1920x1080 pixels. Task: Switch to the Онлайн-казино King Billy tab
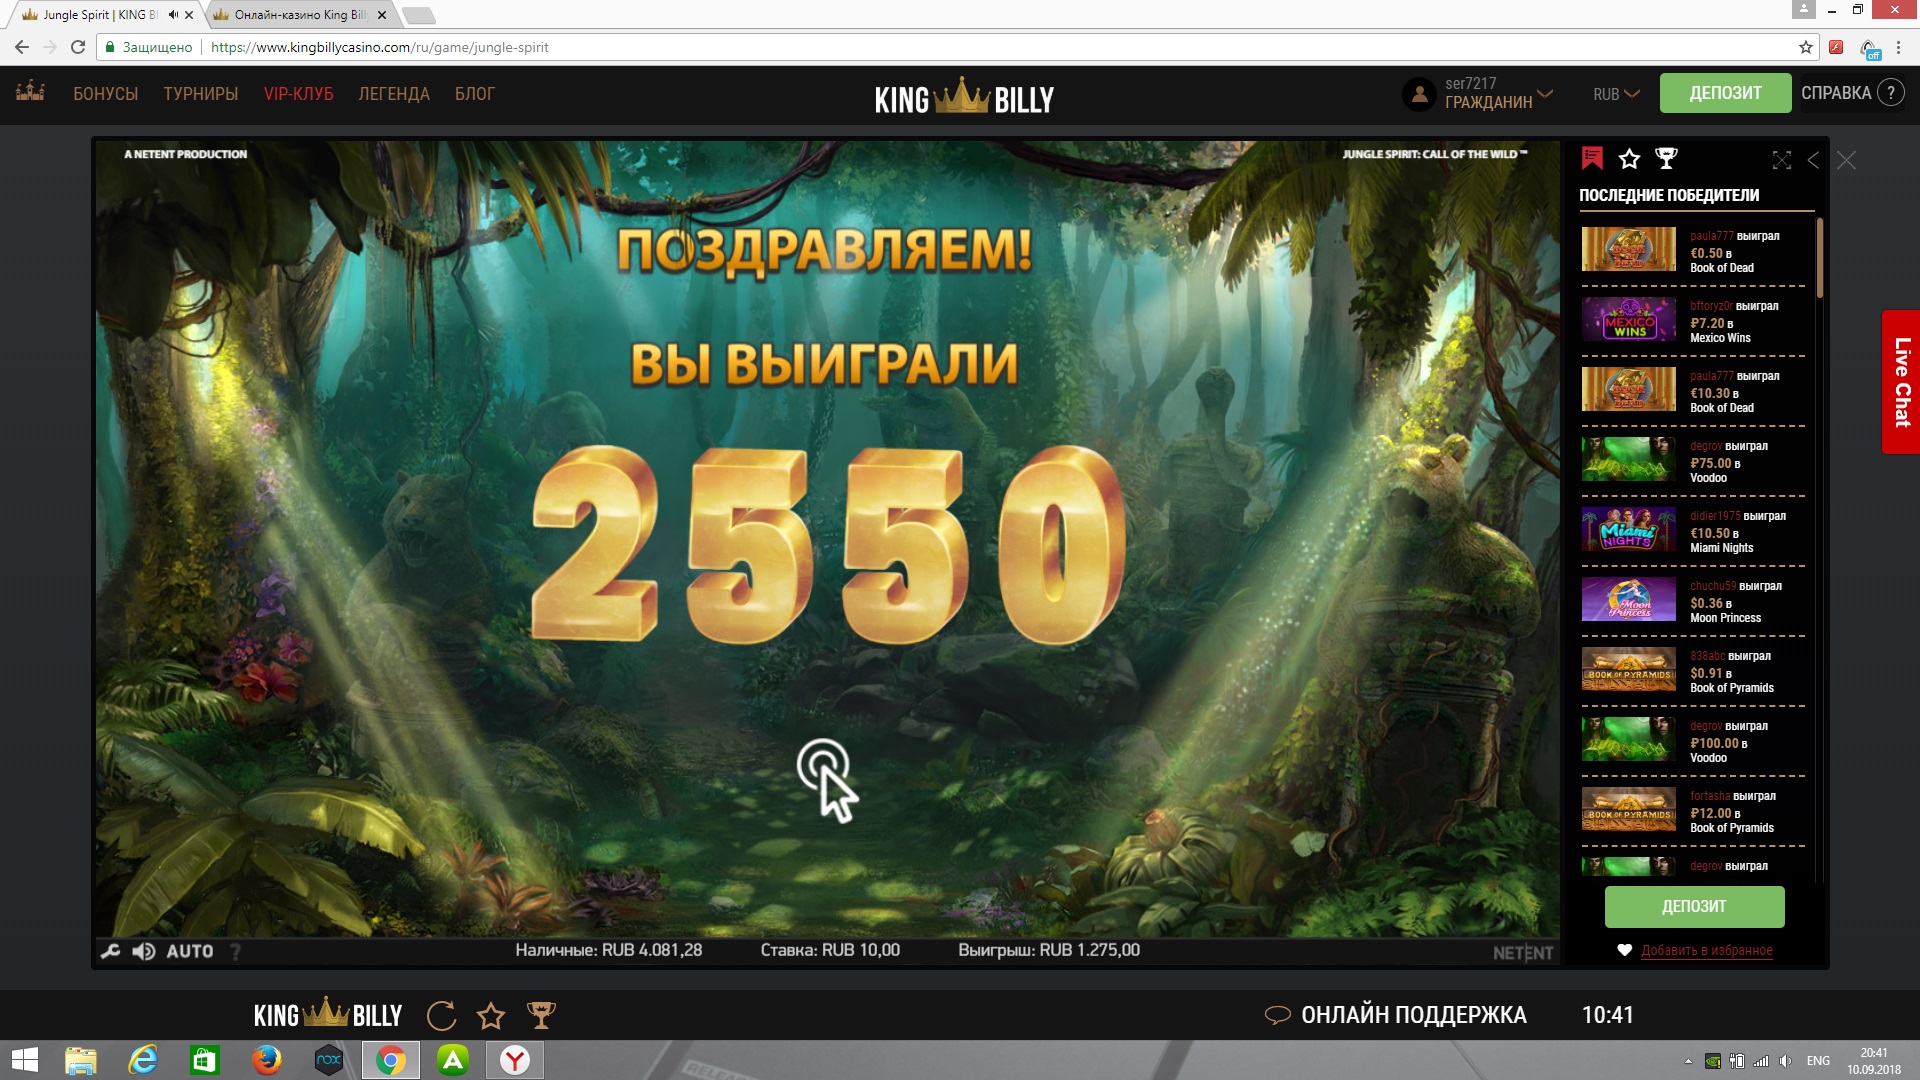point(300,15)
